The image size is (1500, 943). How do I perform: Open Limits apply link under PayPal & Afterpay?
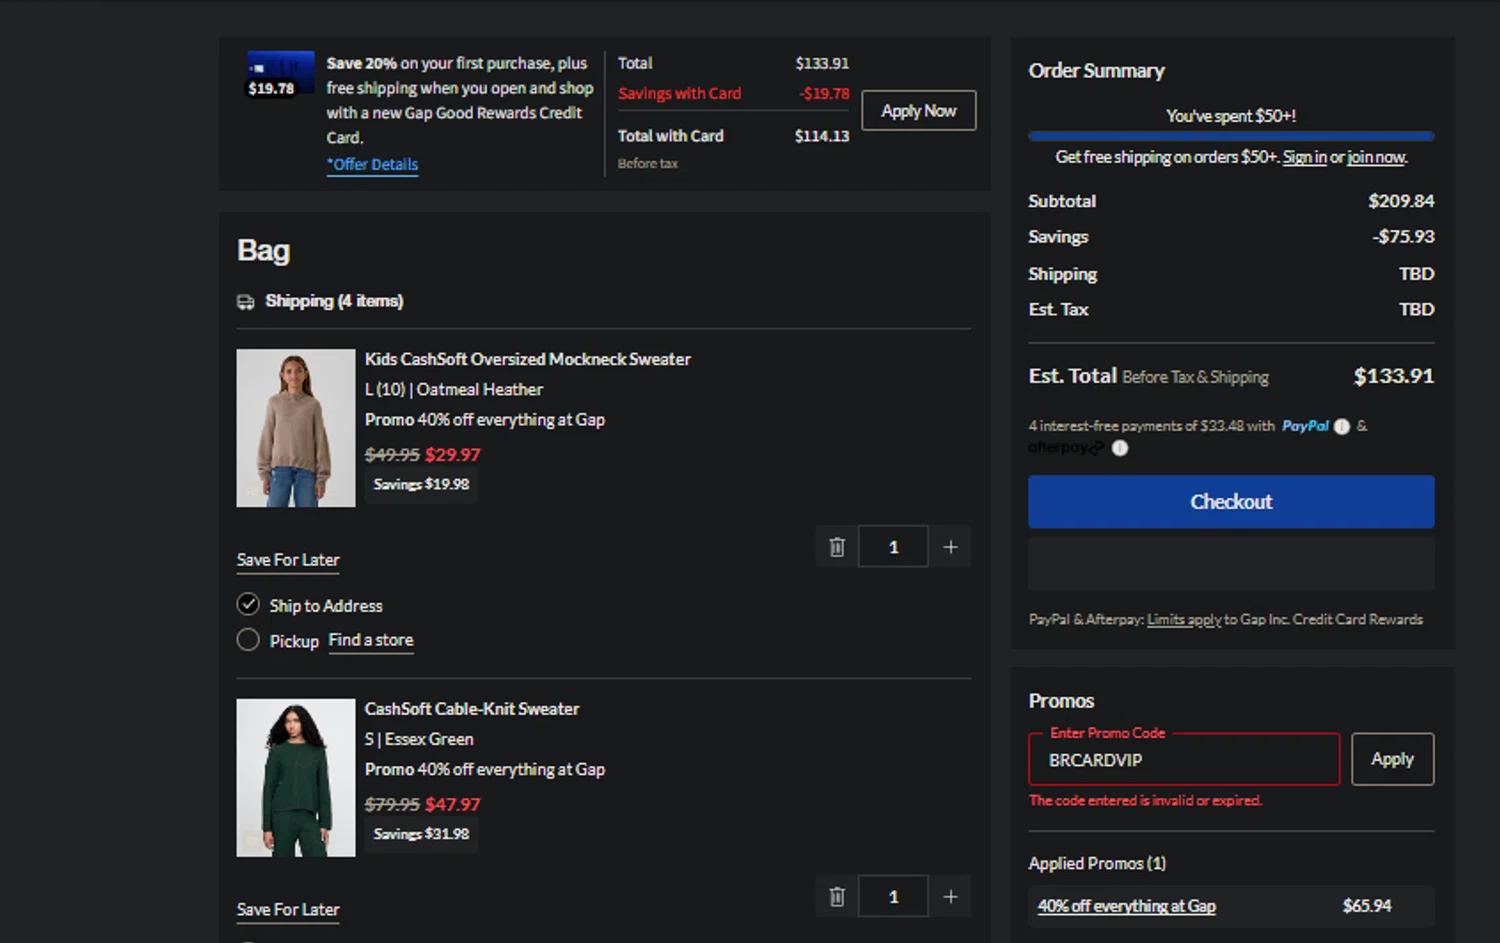tap(1184, 620)
